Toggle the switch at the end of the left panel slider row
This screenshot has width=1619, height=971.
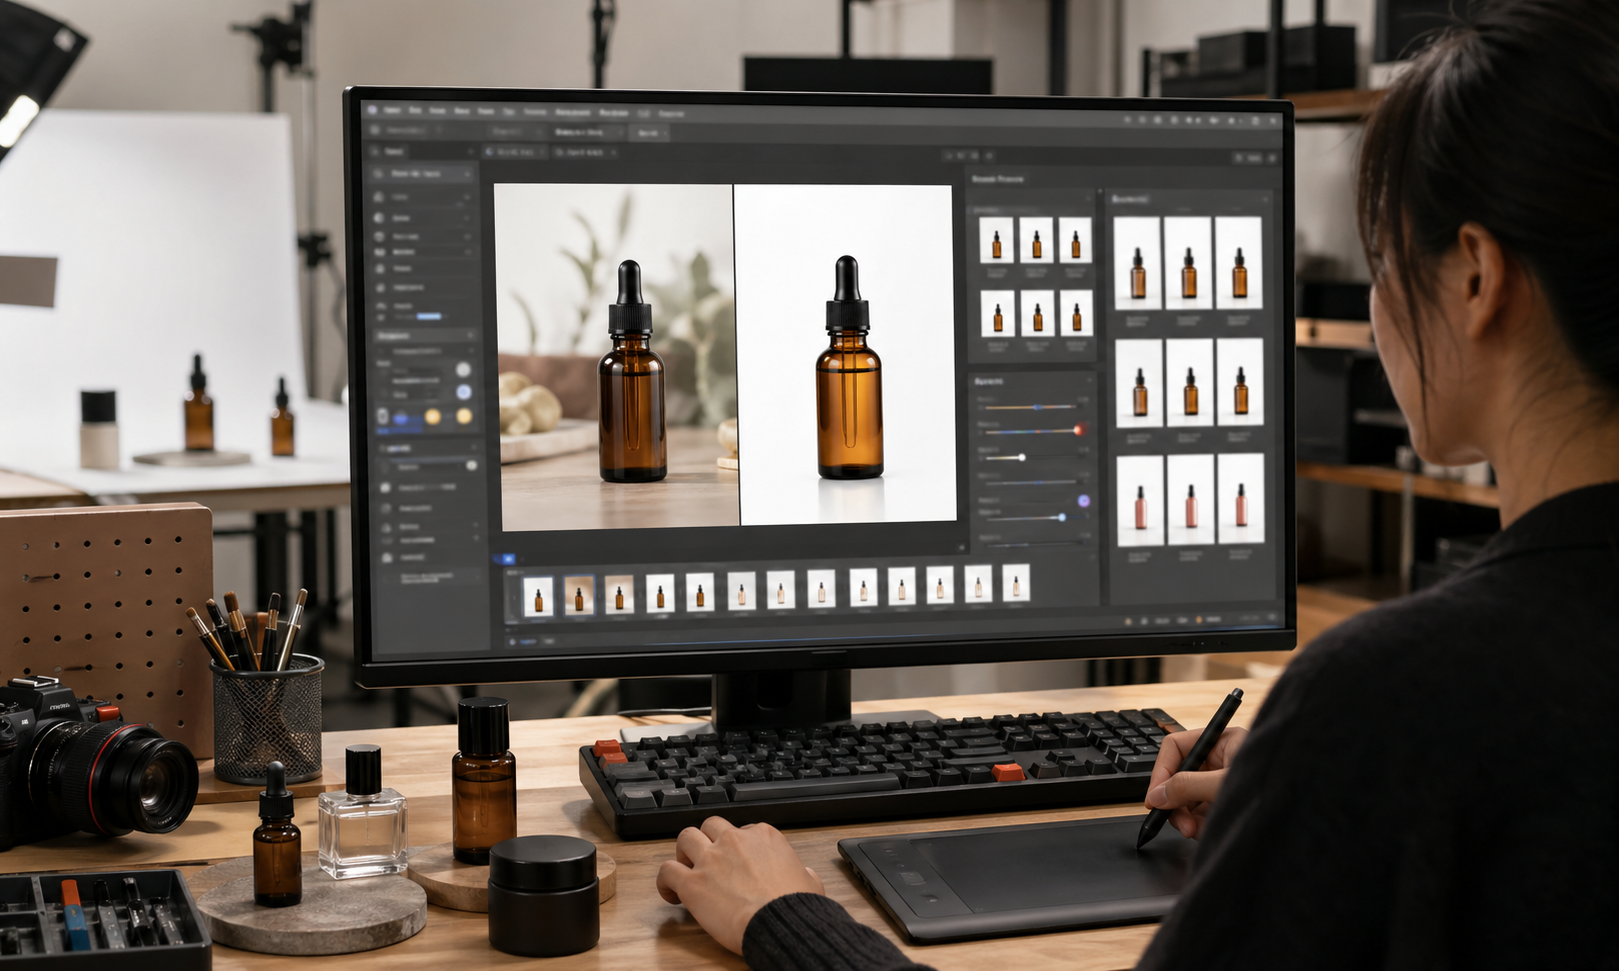pyautogui.click(x=471, y=466)
